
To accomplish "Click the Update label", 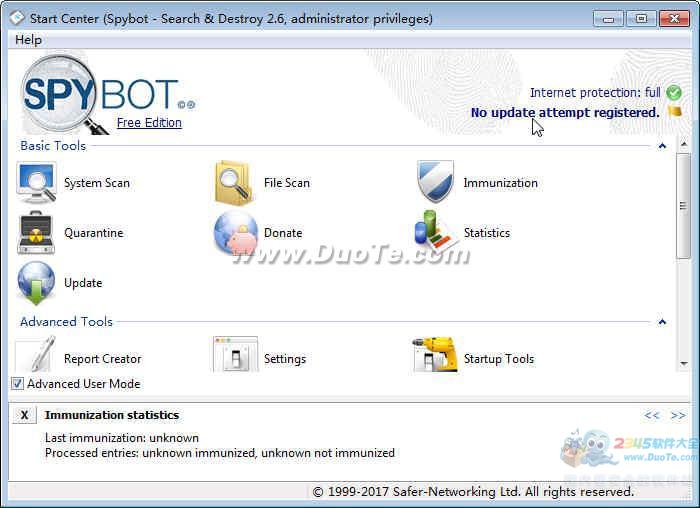I will click(83, 283).
